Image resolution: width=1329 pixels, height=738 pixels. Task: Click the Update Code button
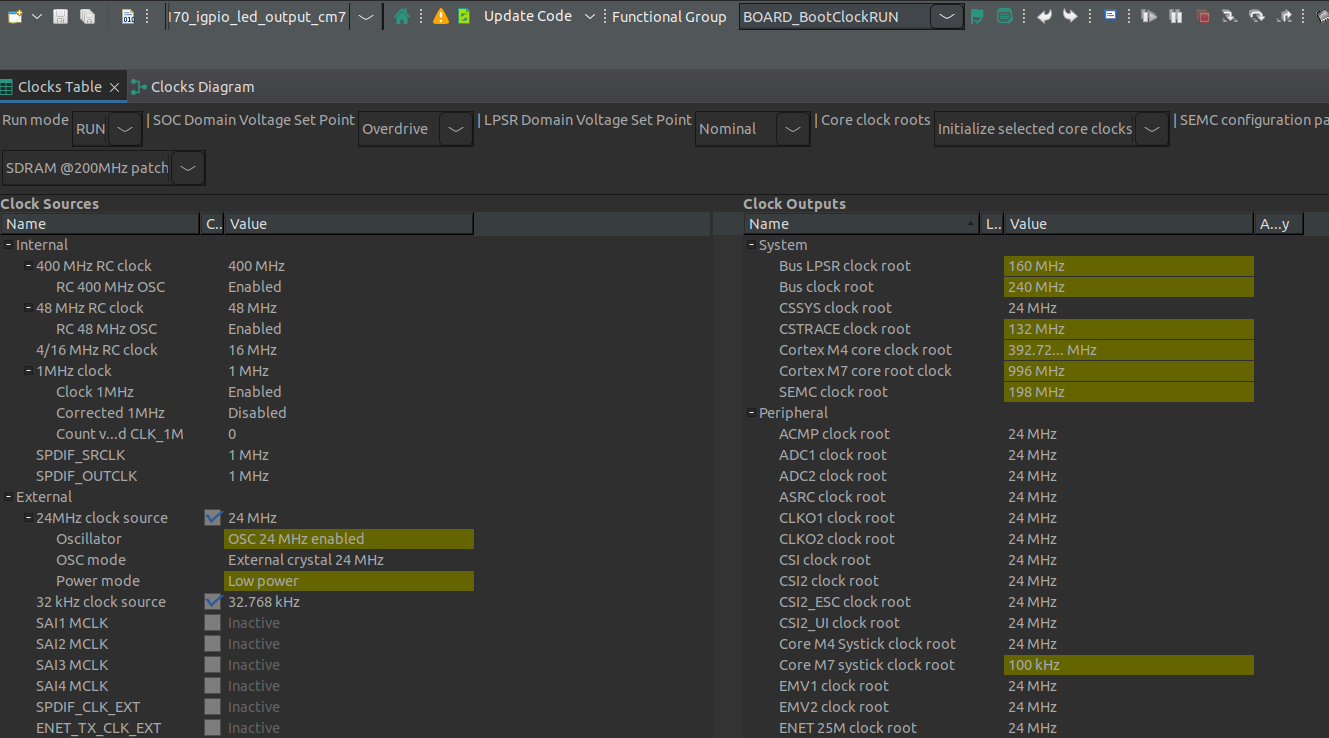527,16
